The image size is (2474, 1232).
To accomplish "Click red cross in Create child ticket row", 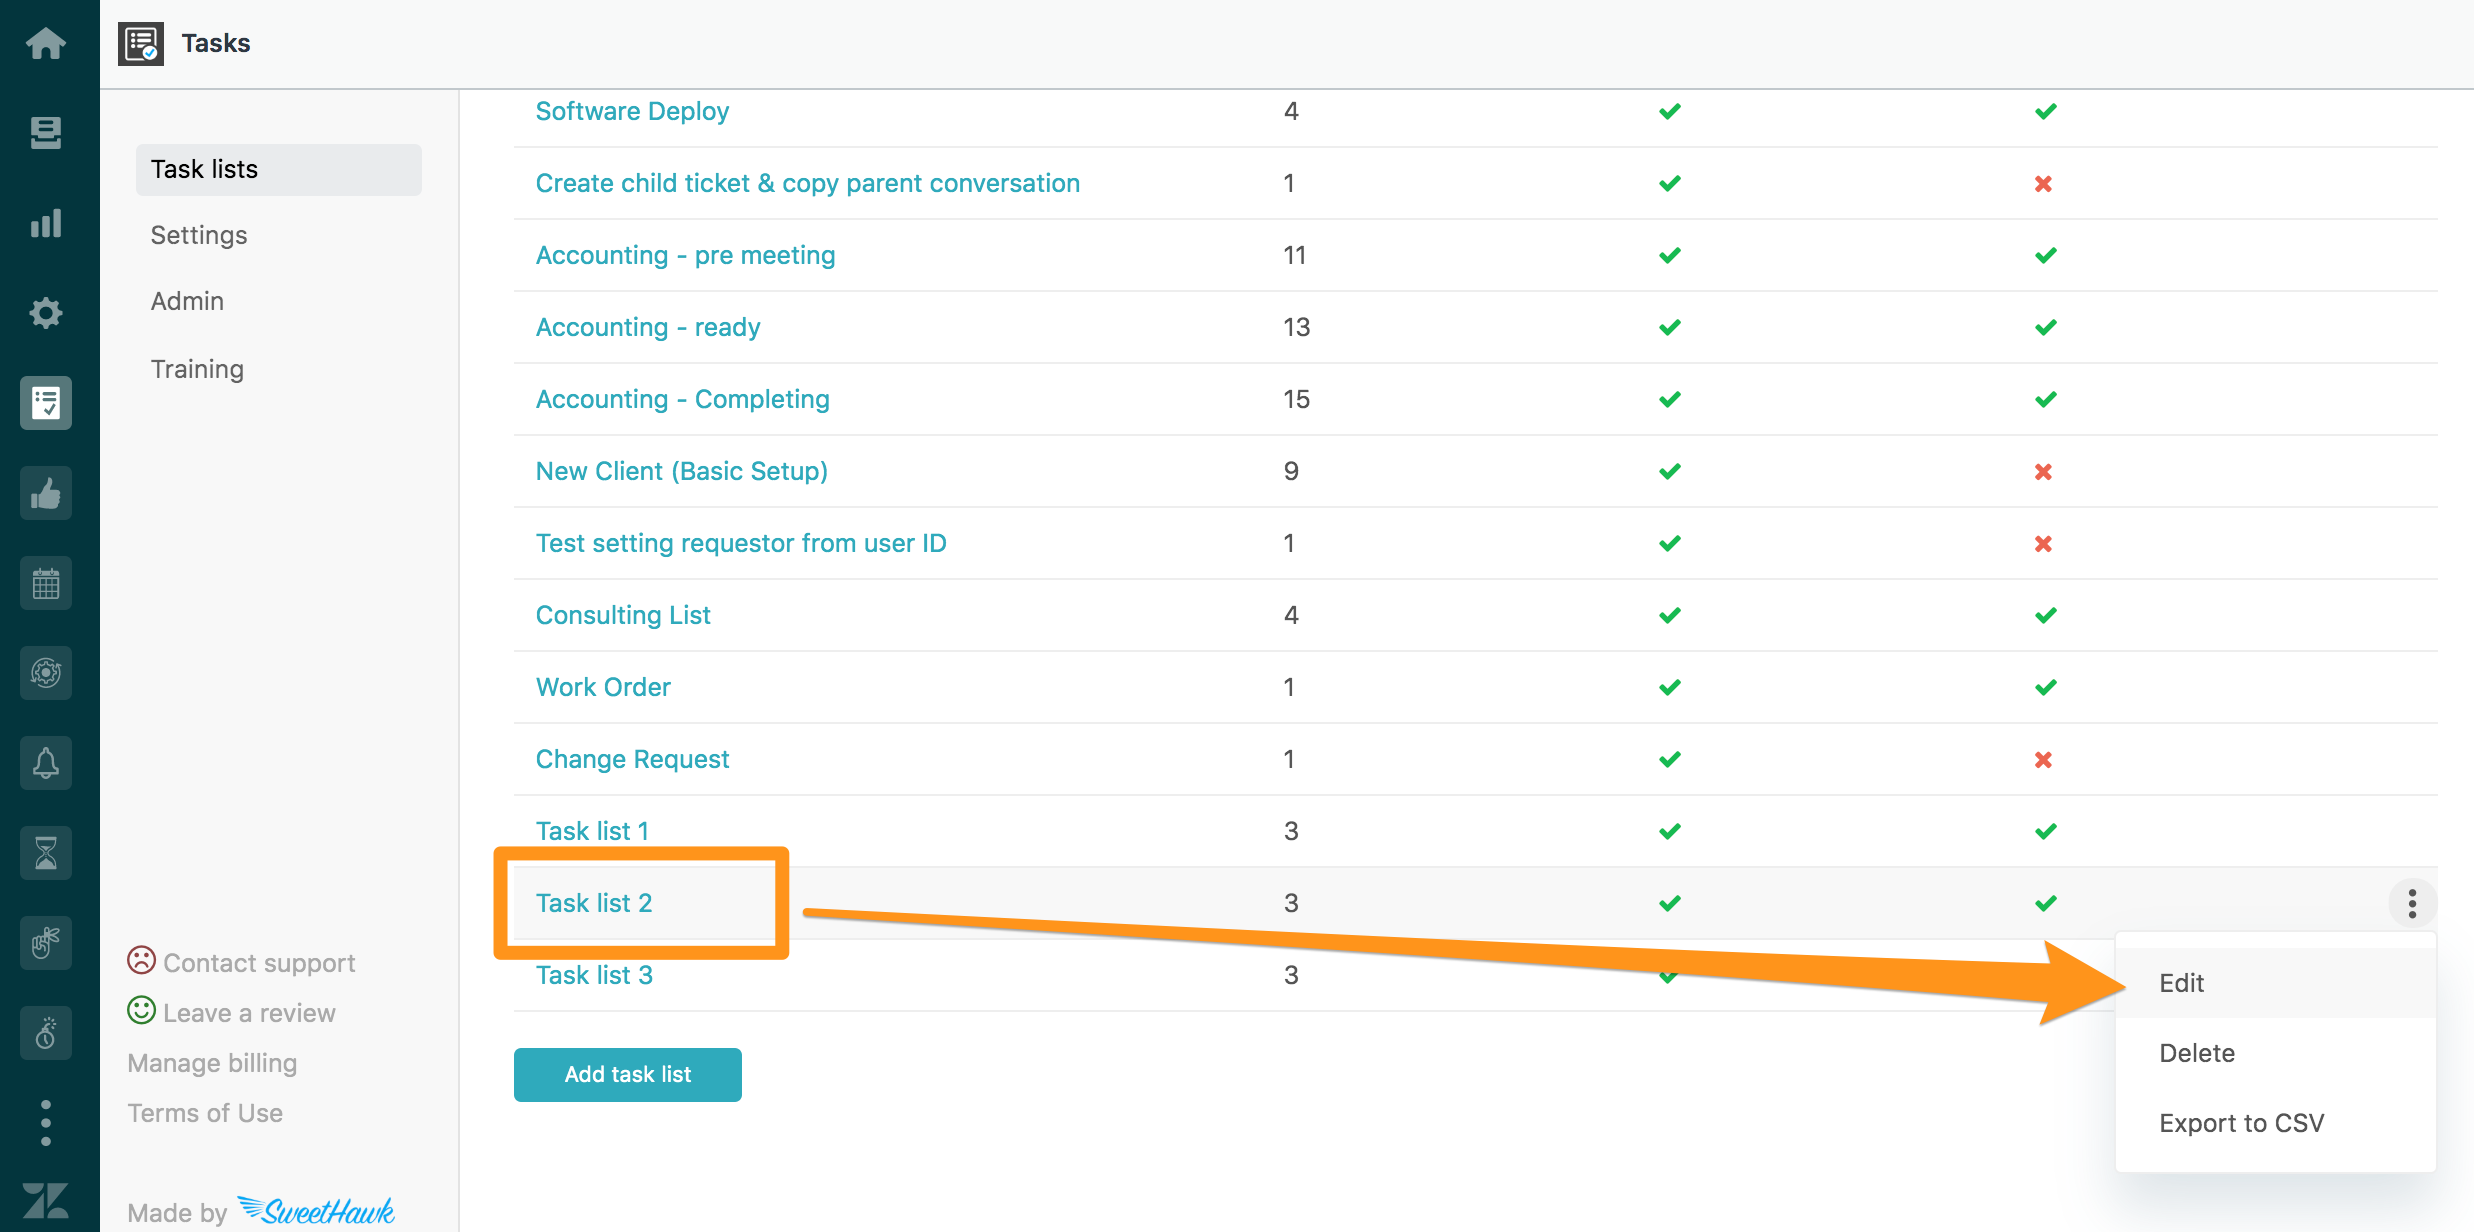I will [x=2043, y=184].
